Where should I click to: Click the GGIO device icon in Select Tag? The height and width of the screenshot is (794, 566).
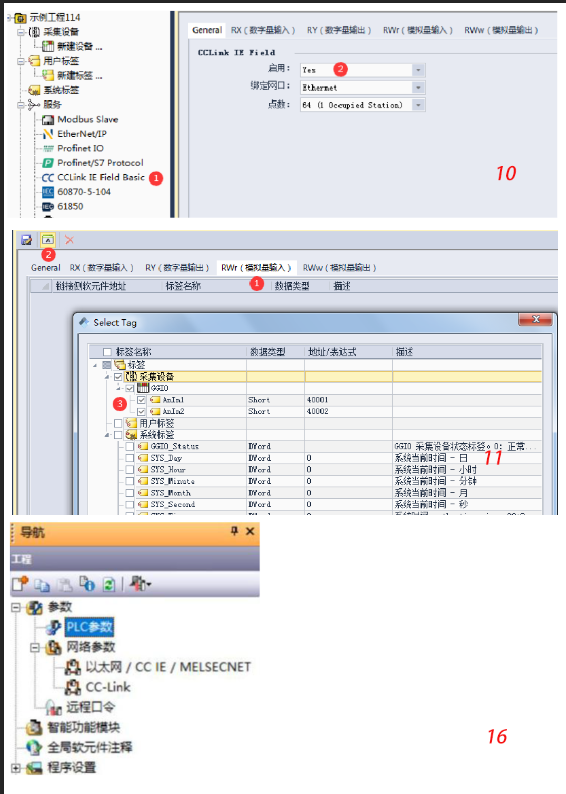pyautogui.click(x=143, y=388)
